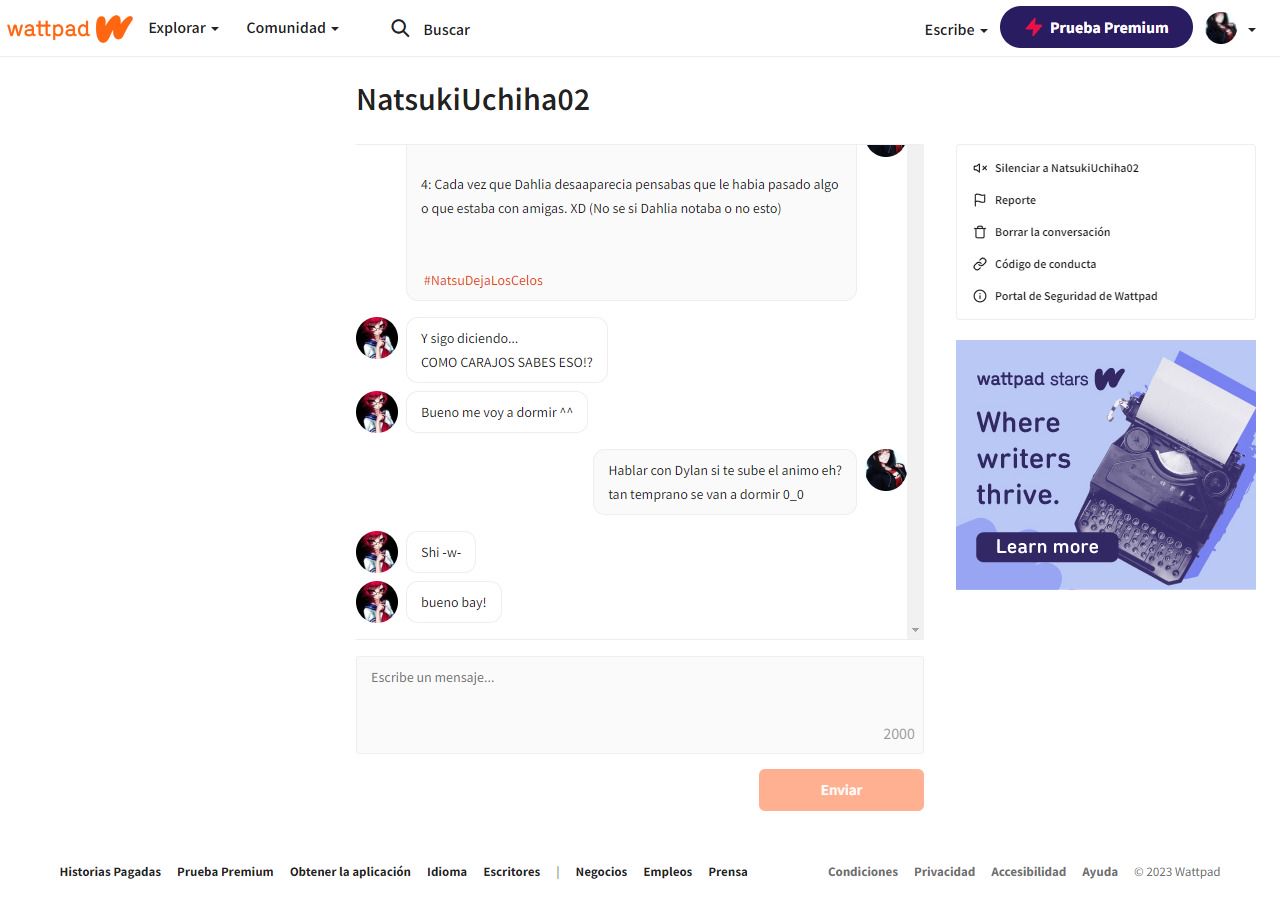Expand the Explorar dropdown menu
This screenshot has height=913, width=1280.
pyautogui.click(x=183, y=28)
